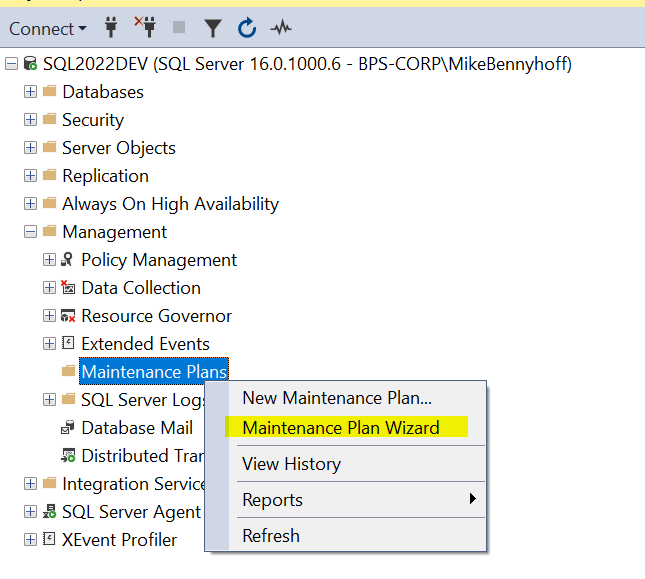Click the gray Stop square icon
645x579 pixels.
[x=179, y=28]
